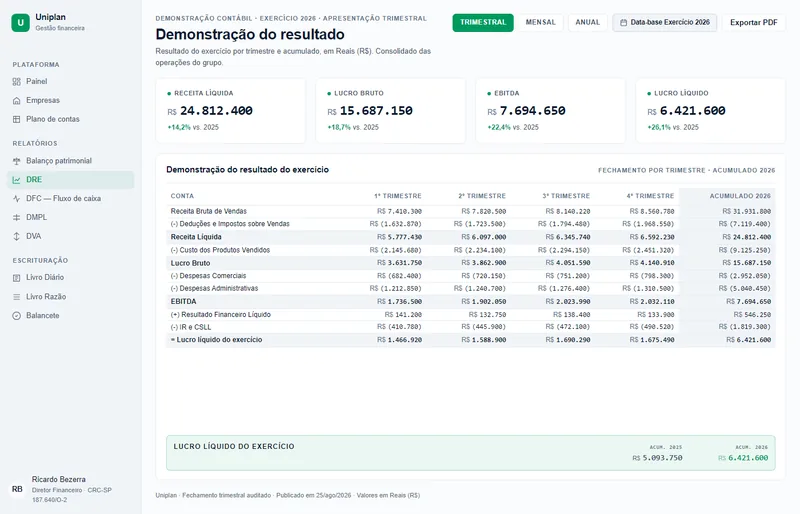Click the 2º Trimestre column header

(482, 196)
